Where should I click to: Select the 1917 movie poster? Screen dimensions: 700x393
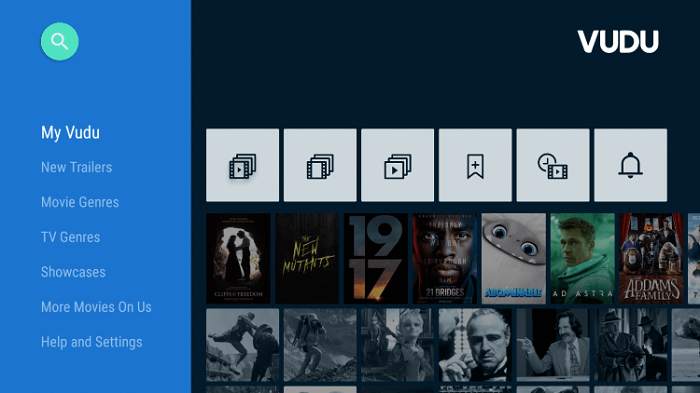click(x=376, y=259)
